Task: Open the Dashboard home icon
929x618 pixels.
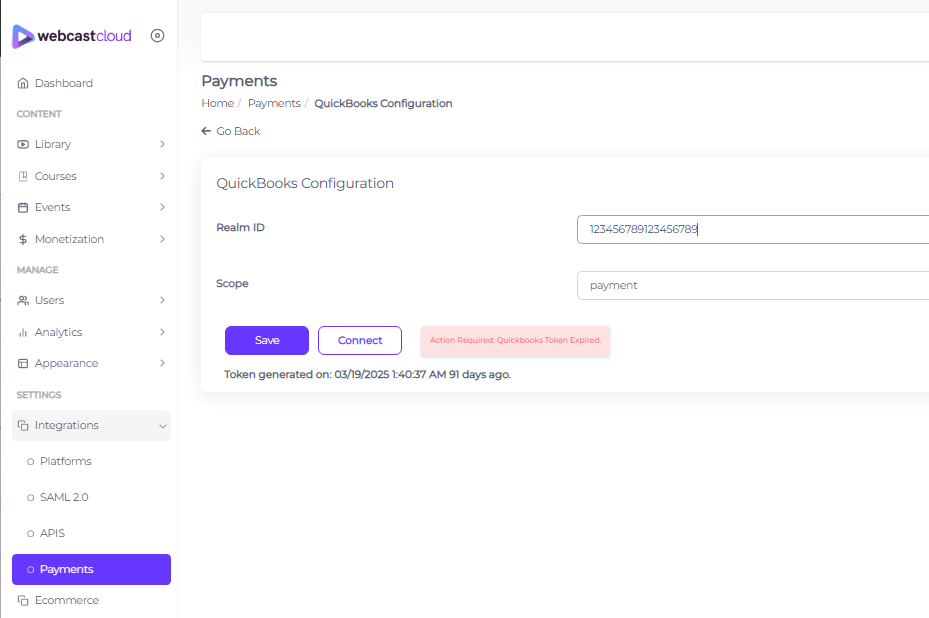Action: [x=22, y=83]
